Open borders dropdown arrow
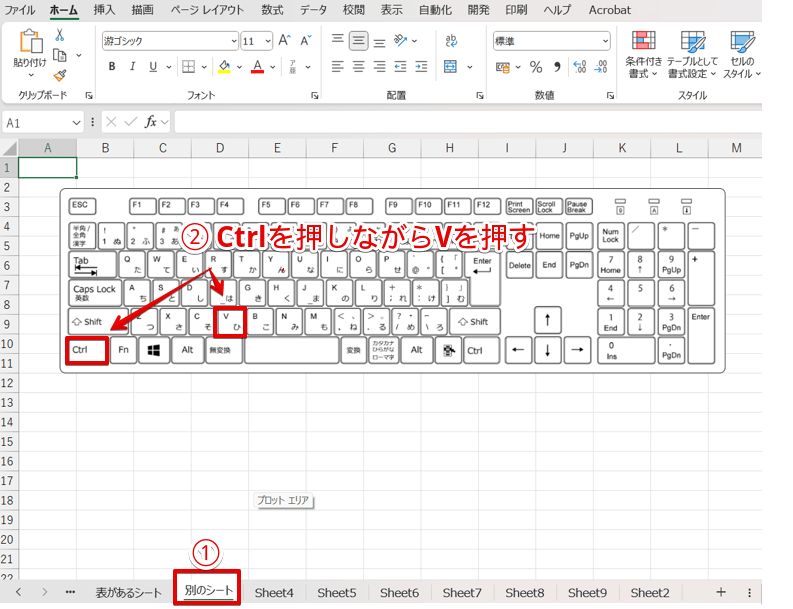793x609 pixels. point(204,67)
